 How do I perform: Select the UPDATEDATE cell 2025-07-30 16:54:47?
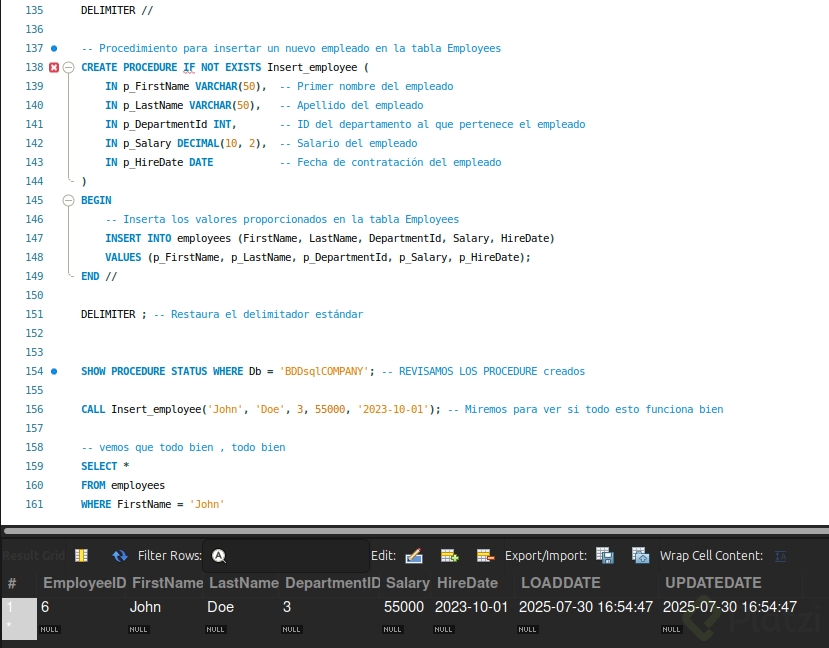tap(730, 607)
